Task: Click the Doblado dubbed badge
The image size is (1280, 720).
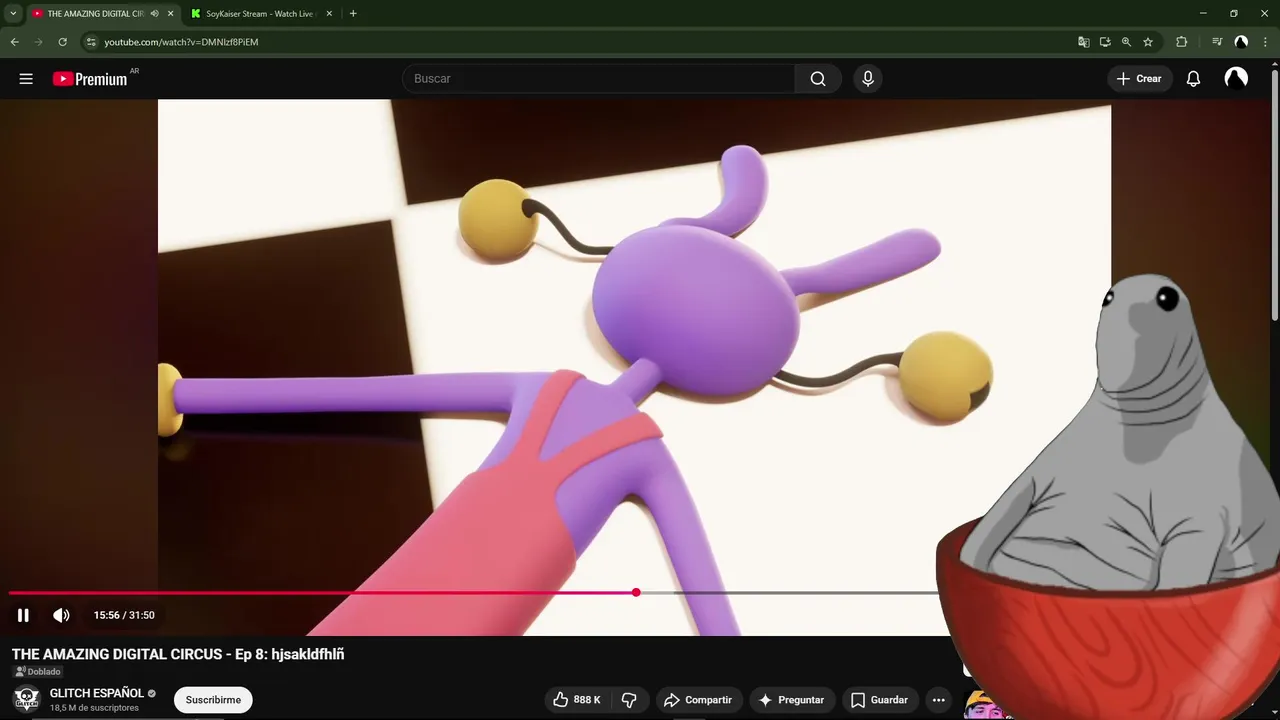Action: click(x=38, y=672)
